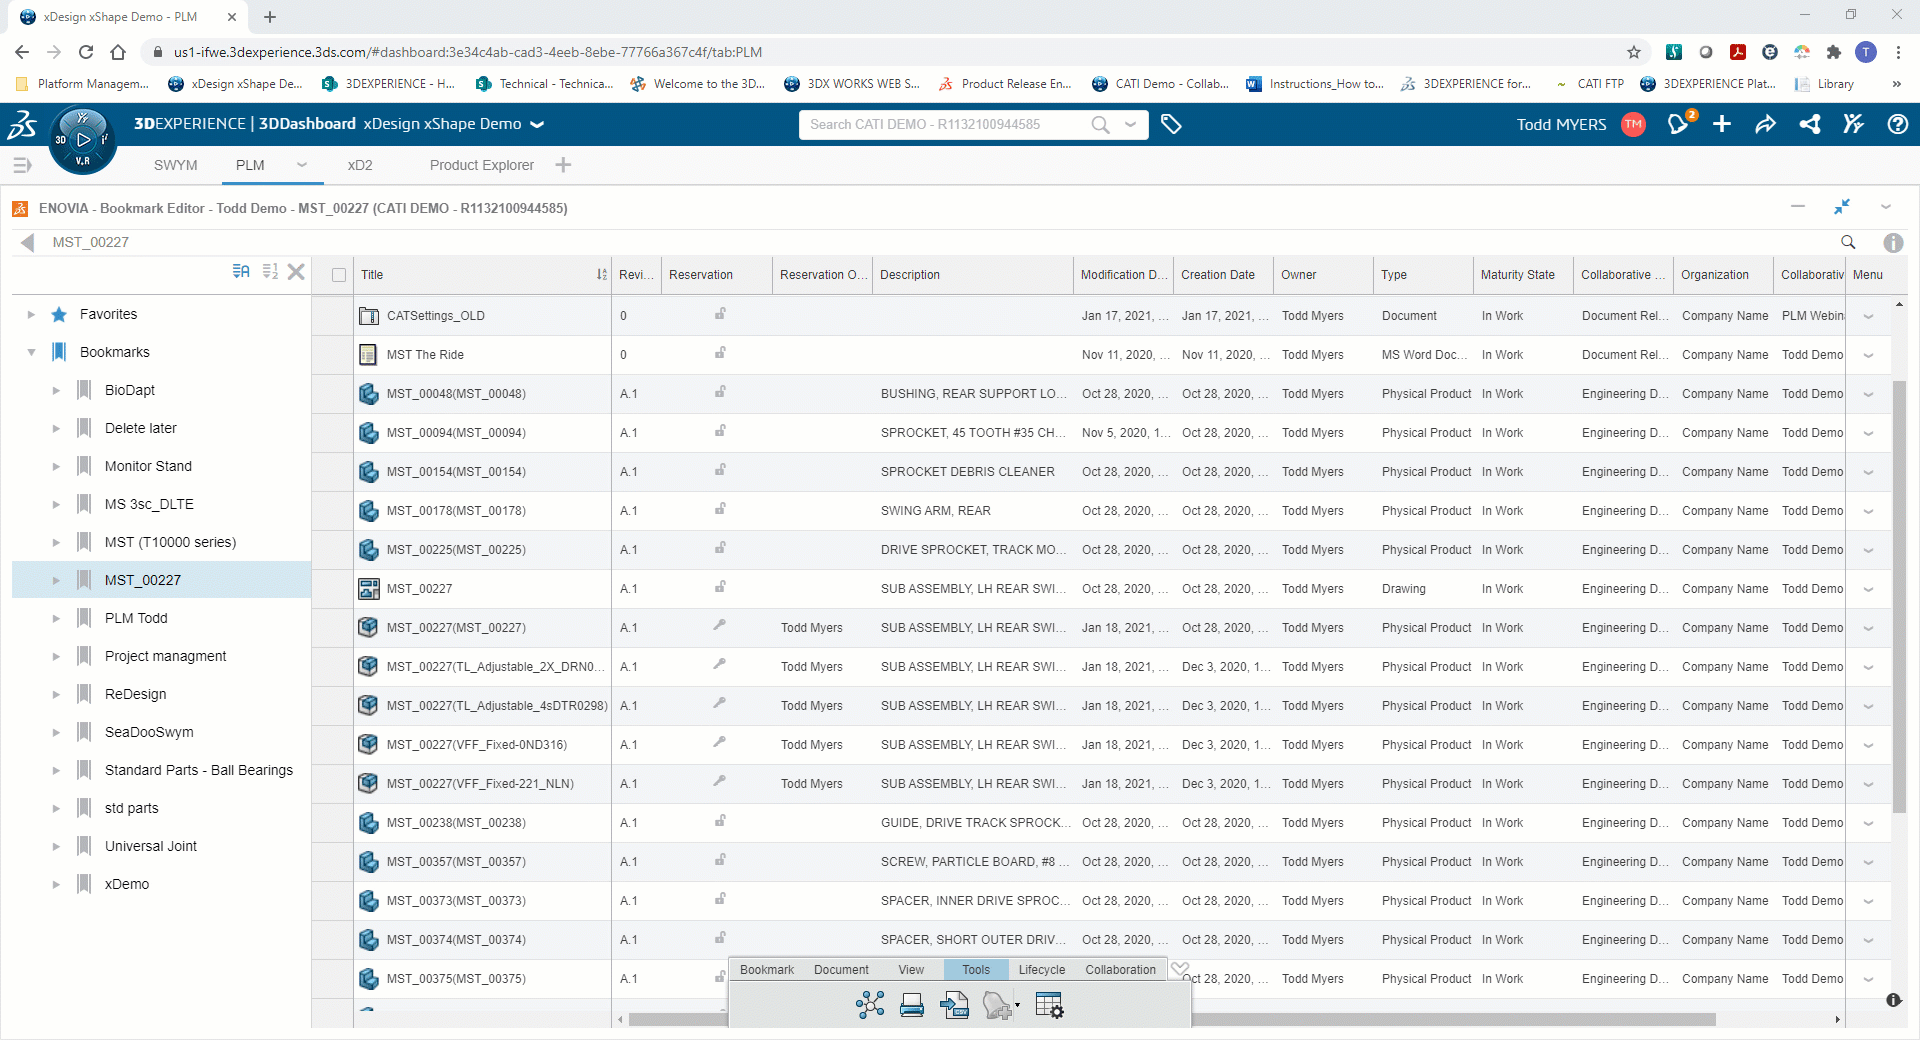
Task: Open the tools/content cross icon in top bar
Action: point(1853,124)
